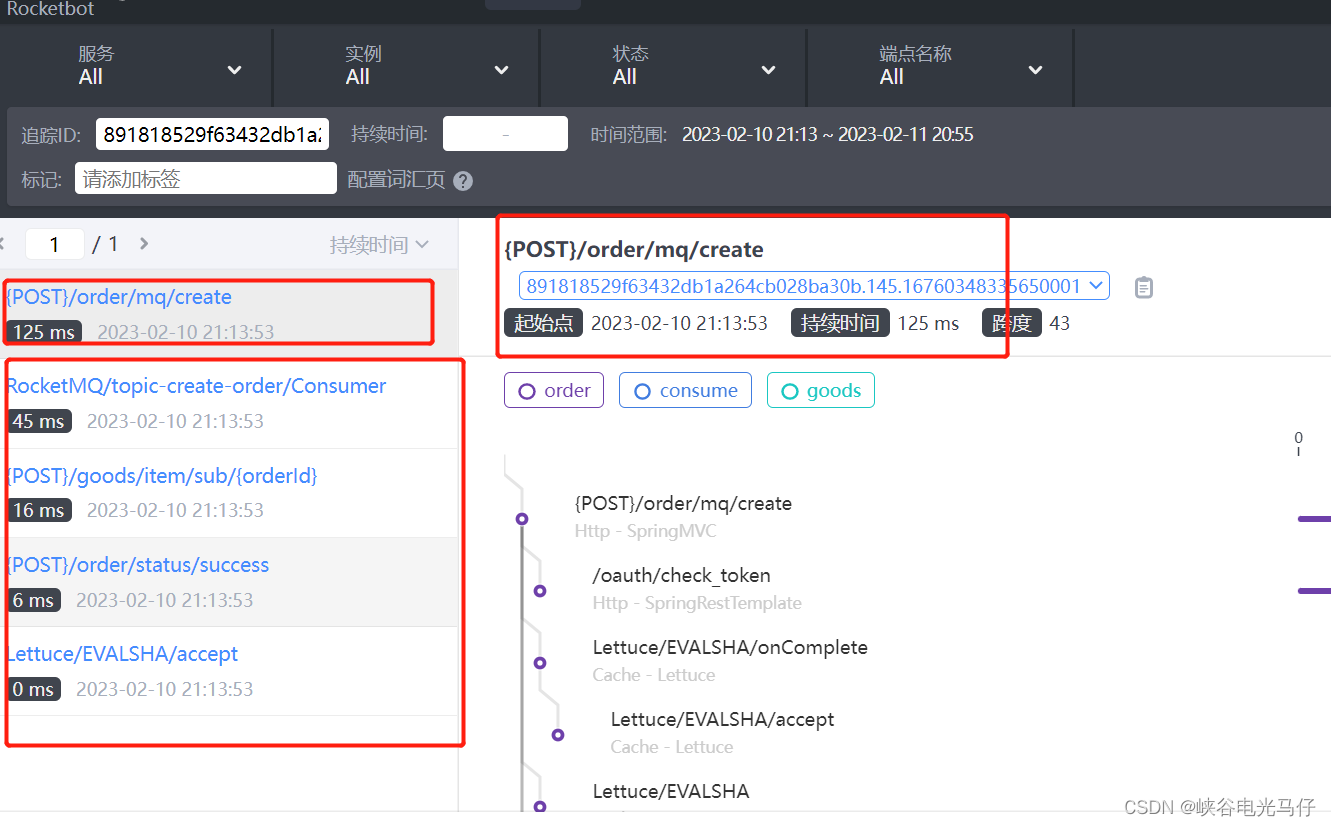Select {POST}/order/status/success trace
1331x826 pixels.
pyautogui.click(x=229, y=582)
